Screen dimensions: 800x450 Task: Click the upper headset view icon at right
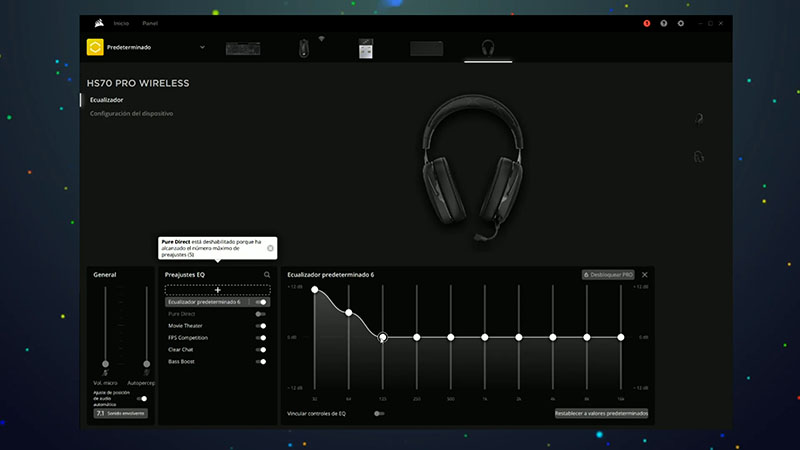coord(699,119)
